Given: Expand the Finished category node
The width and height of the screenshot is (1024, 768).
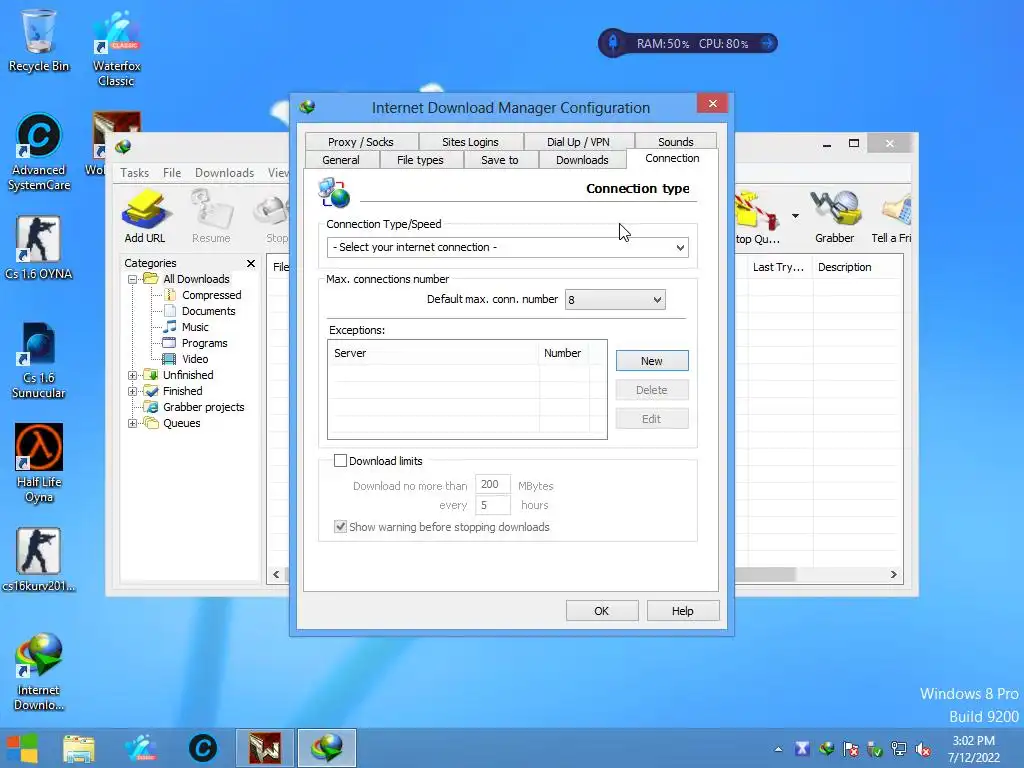Looking at the screenshot, I should coord(133,391).
